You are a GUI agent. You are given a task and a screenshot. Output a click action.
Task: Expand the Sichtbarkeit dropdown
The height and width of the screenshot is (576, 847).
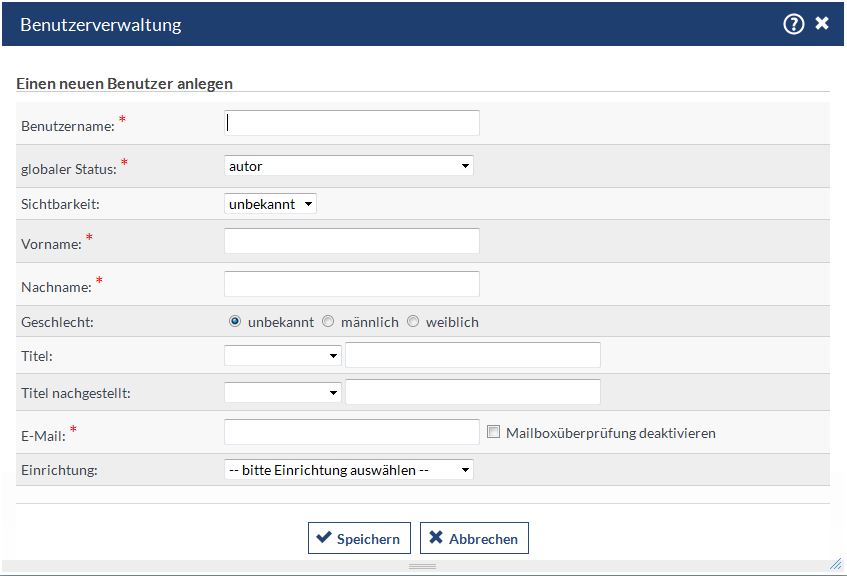coord(270,204)
